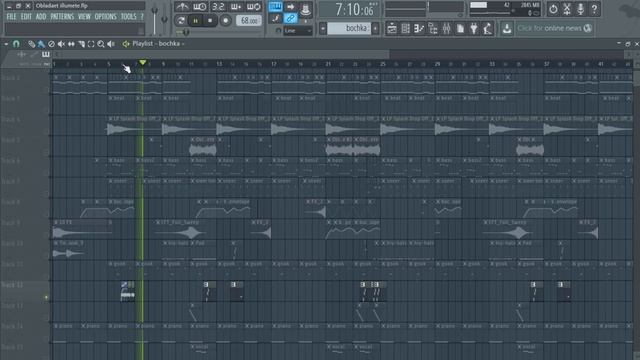Click the tempo display showing 68
The image size is (640, 360).
pos(249,20)
